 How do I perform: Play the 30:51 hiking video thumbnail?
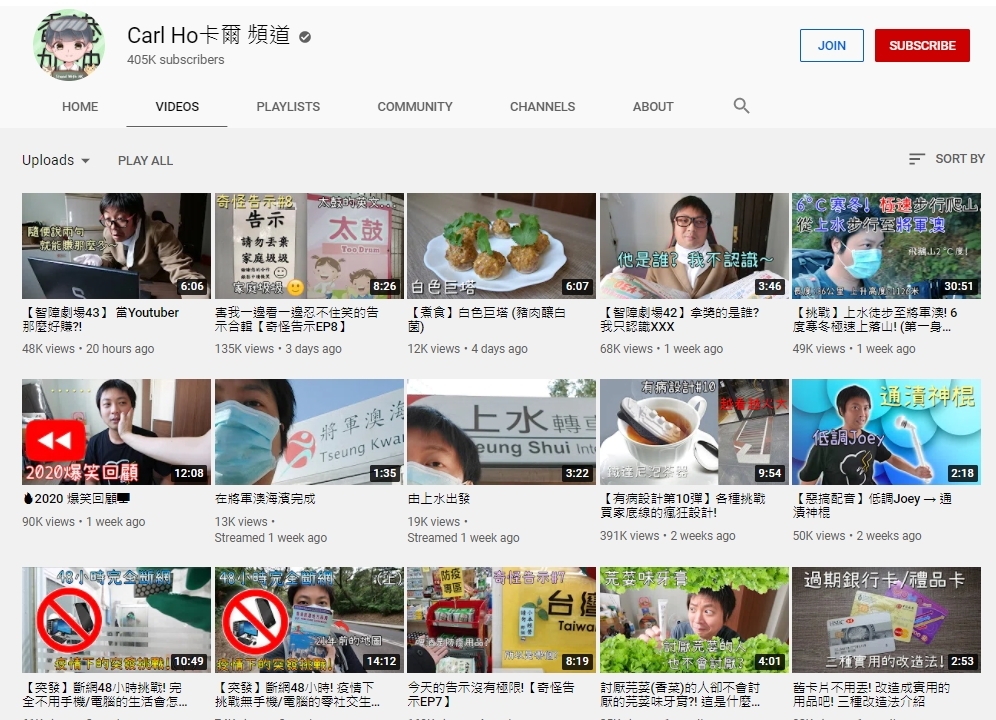886,246
